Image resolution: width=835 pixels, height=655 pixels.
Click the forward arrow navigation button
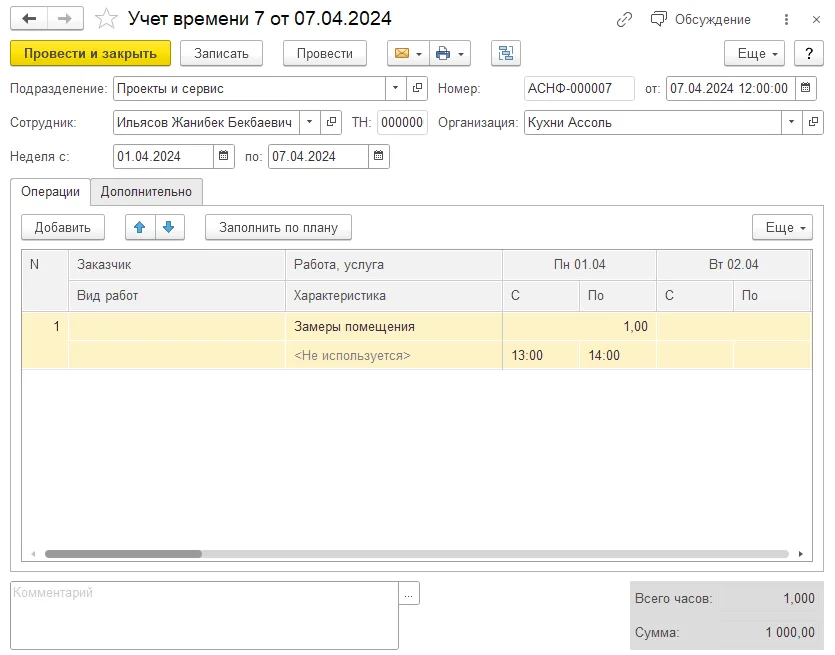pos(65,19)
